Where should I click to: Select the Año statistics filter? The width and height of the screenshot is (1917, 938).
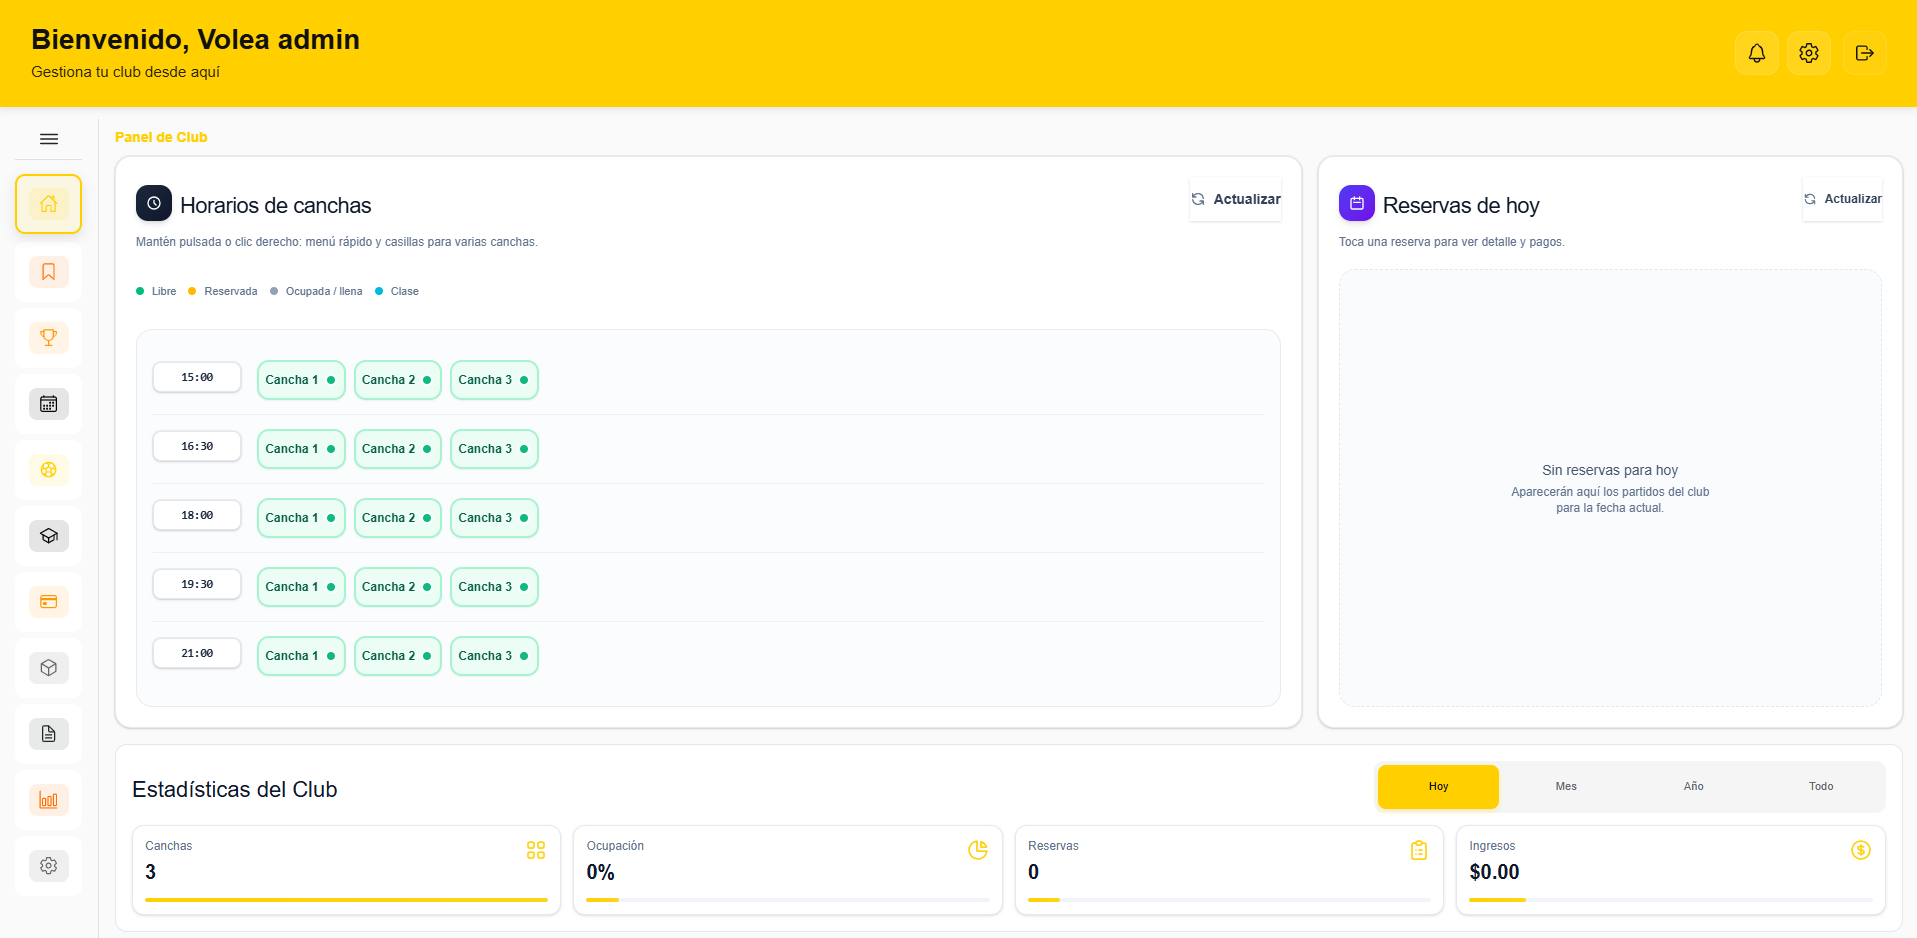pos(1693,786)
